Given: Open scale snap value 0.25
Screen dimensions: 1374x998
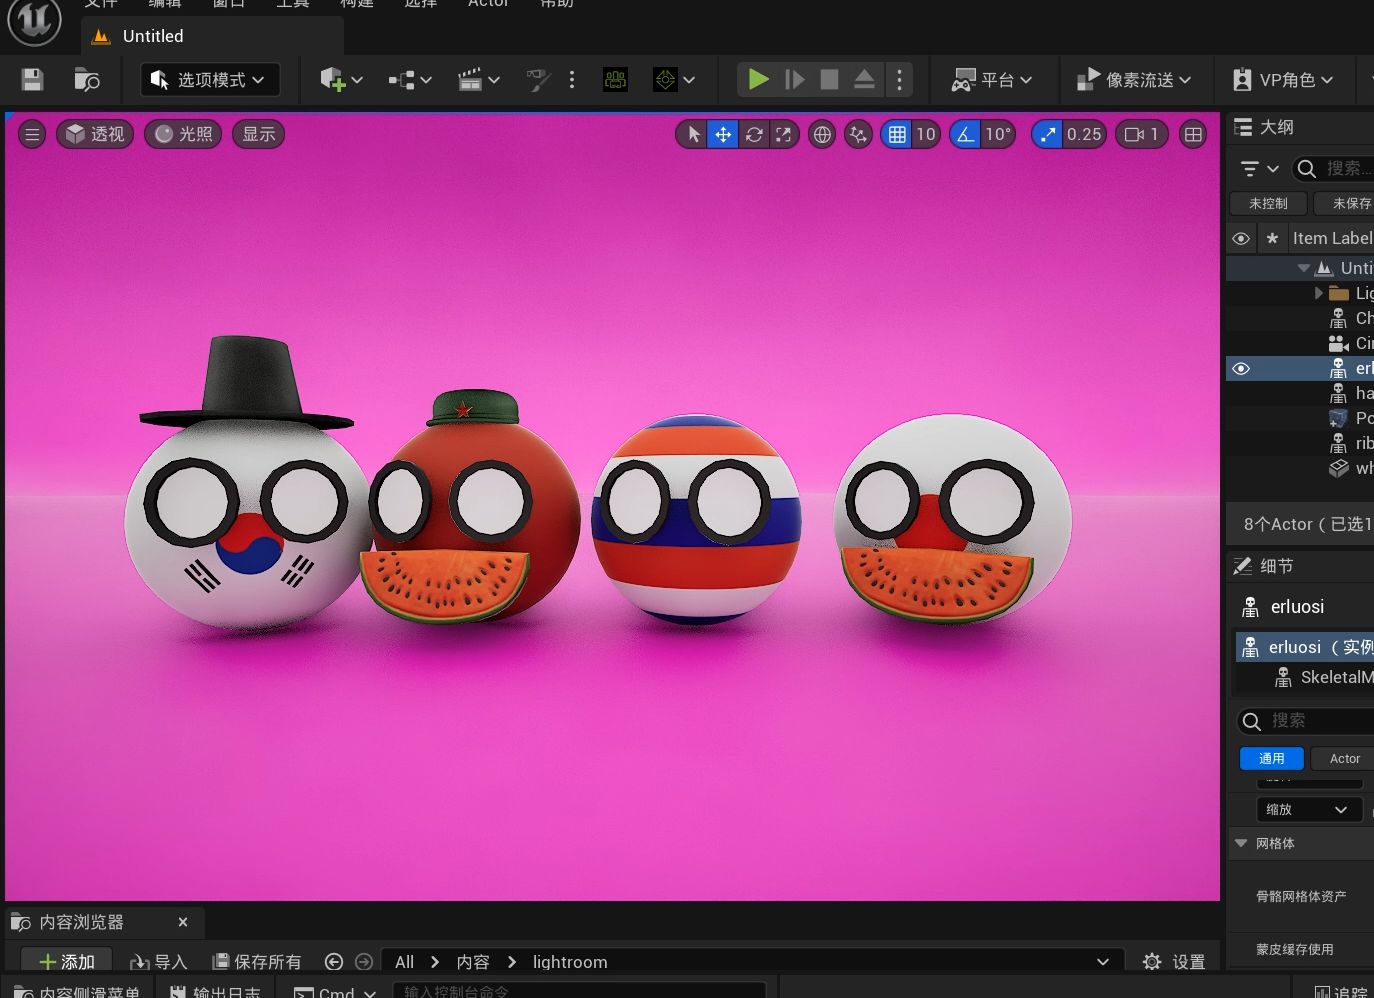Looking at the screenshot, I should 1084,134.
